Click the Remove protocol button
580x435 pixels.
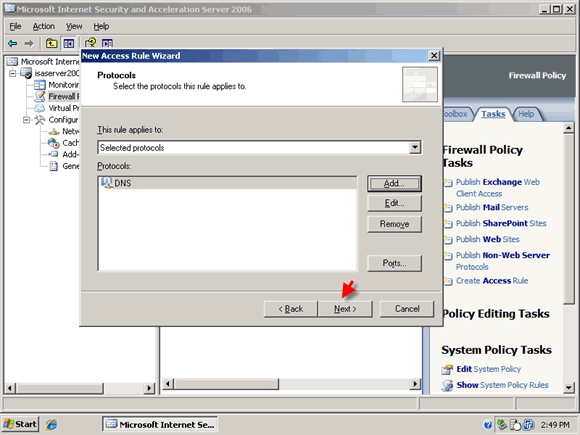[394, 224]
